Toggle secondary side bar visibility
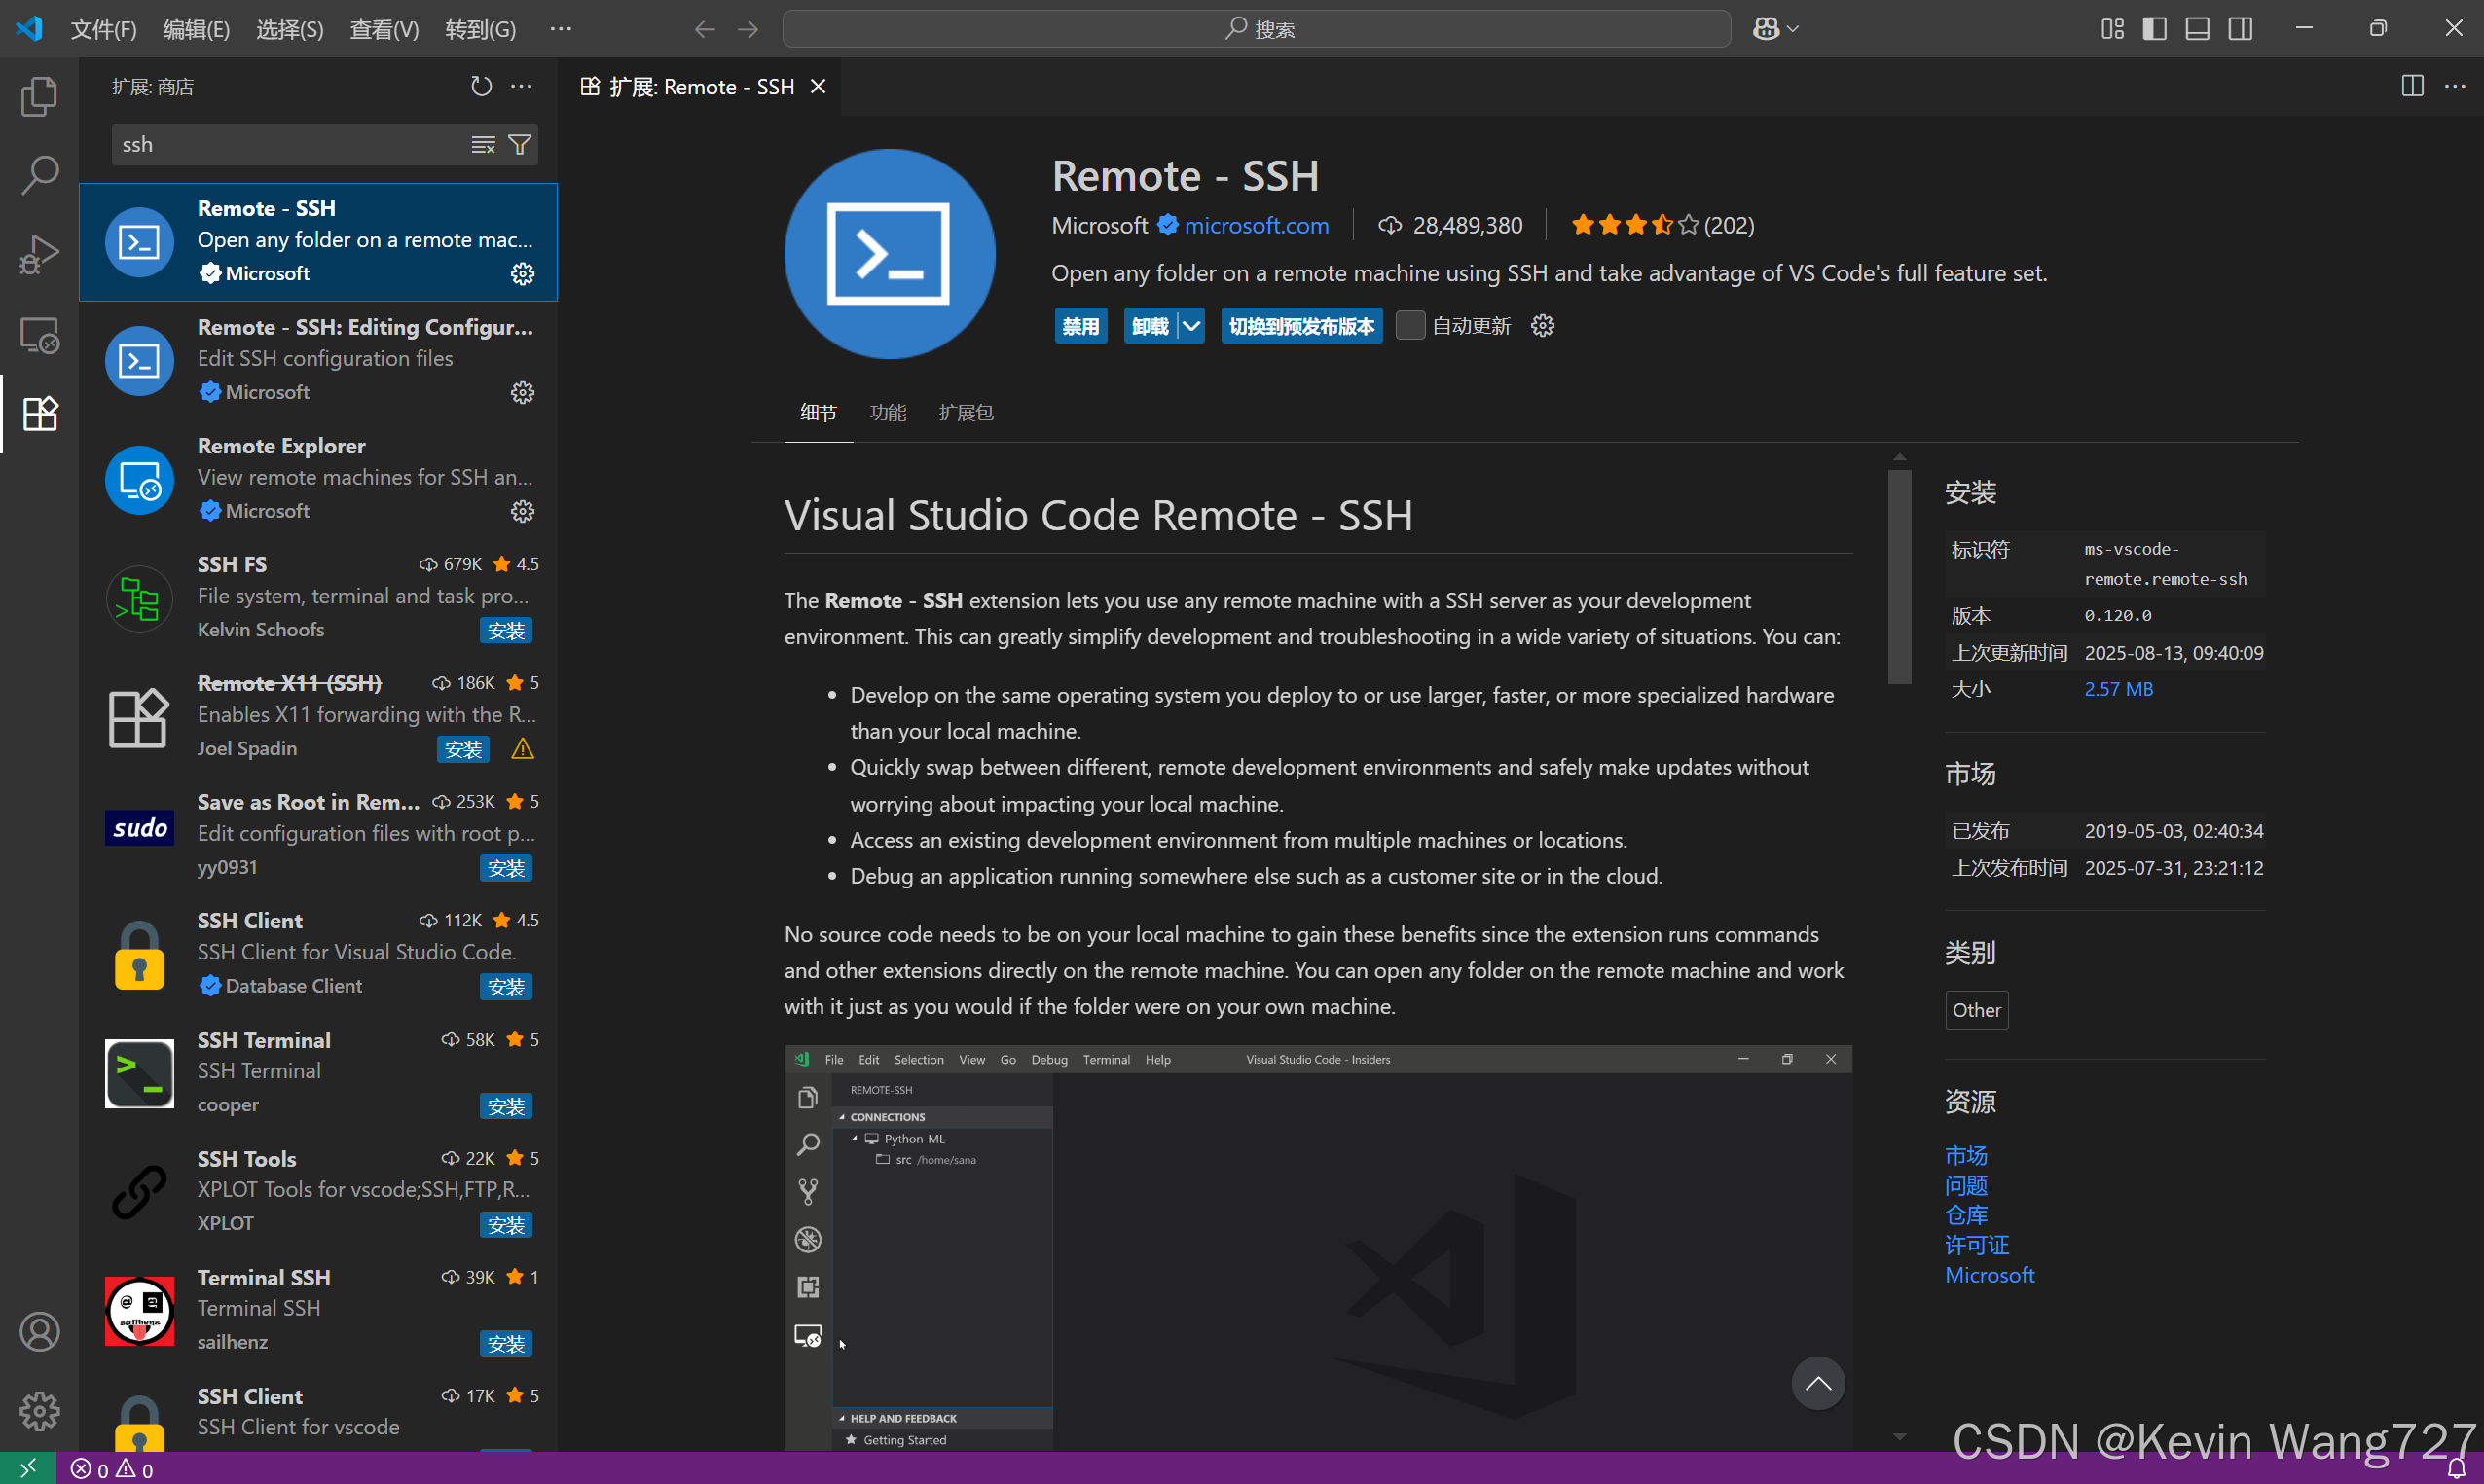 point(2240,29)
